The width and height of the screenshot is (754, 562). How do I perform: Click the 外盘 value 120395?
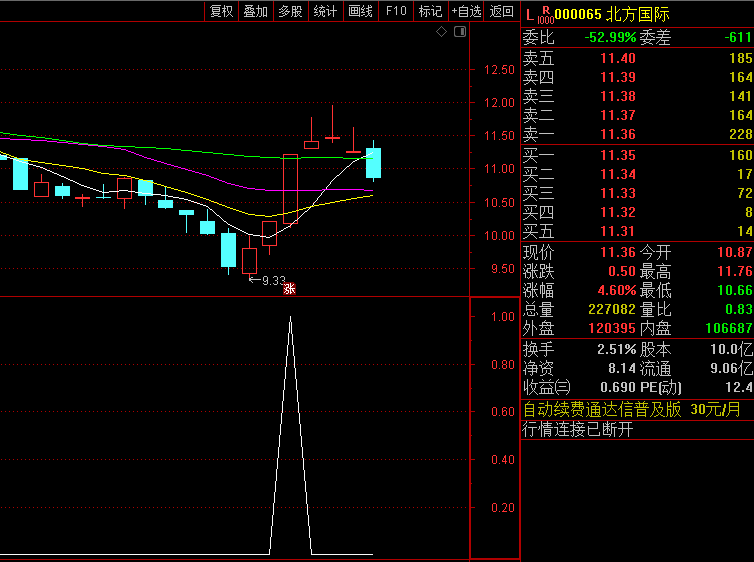612,328
